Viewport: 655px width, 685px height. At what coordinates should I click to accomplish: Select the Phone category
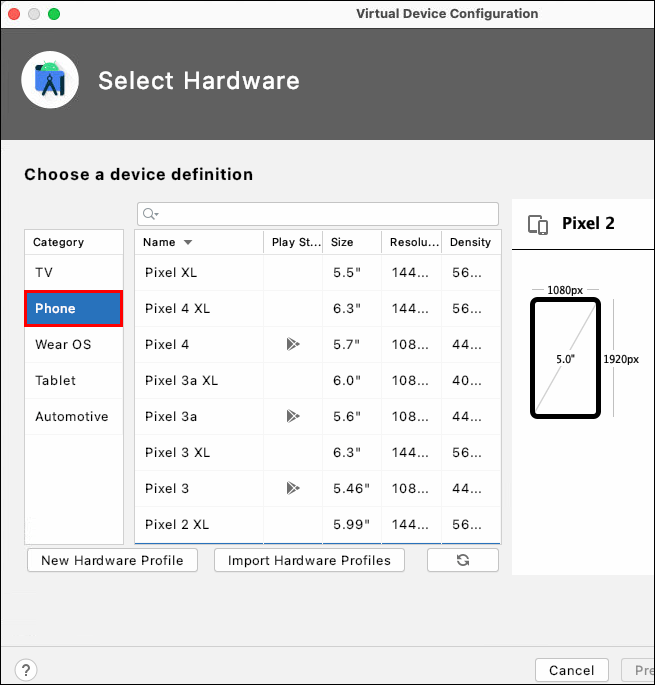74,308
